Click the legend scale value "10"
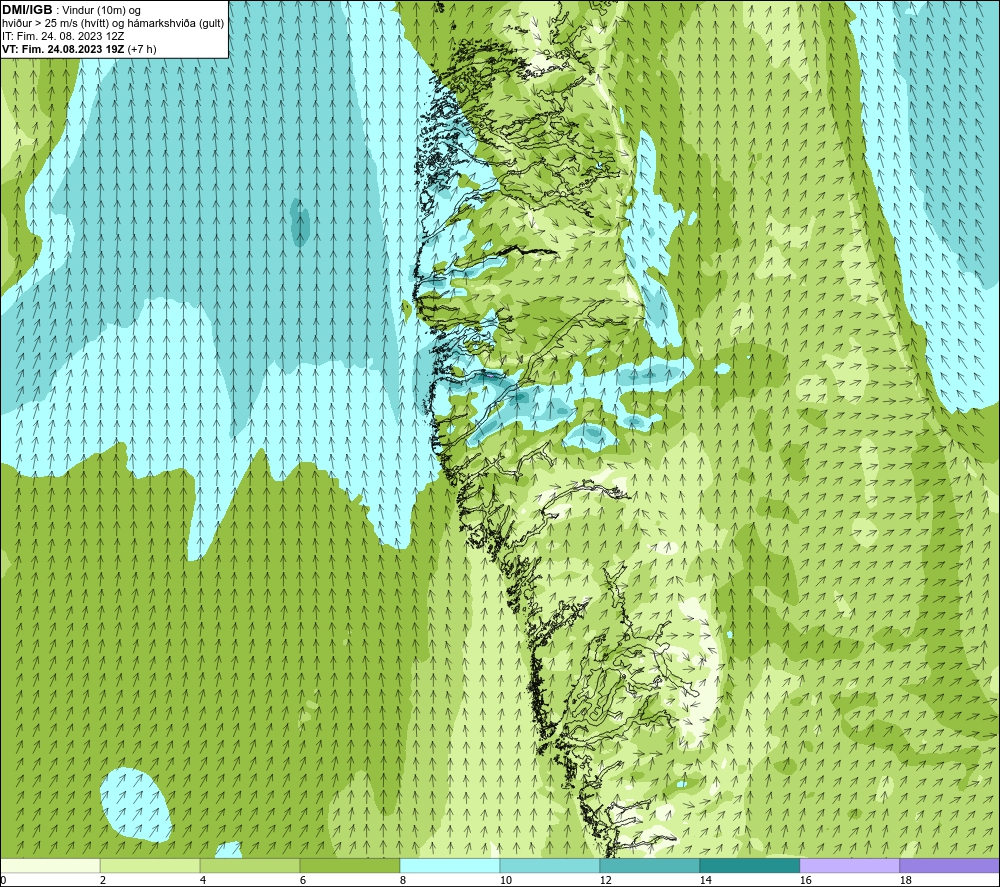 coord(505,881)
